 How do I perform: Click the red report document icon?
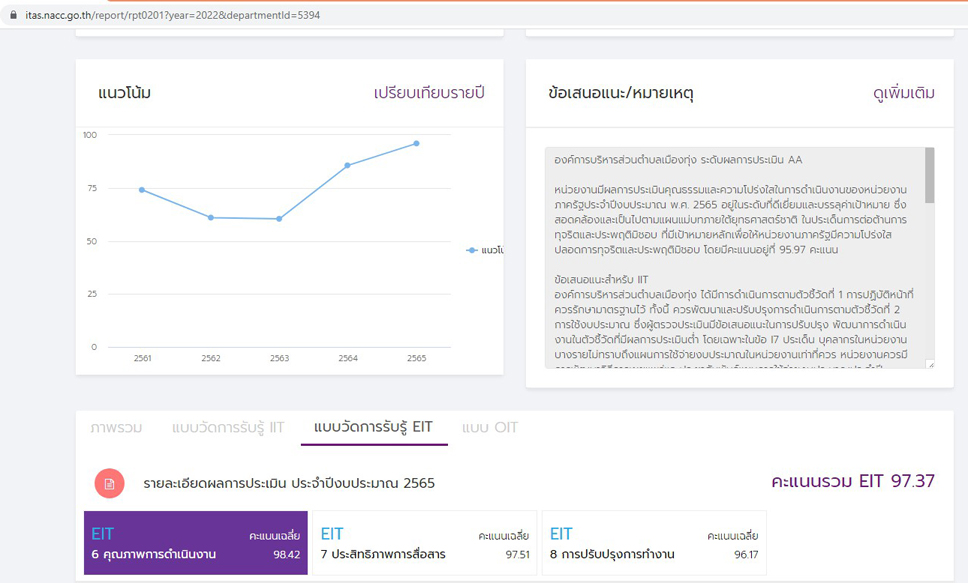click(110, 483)
